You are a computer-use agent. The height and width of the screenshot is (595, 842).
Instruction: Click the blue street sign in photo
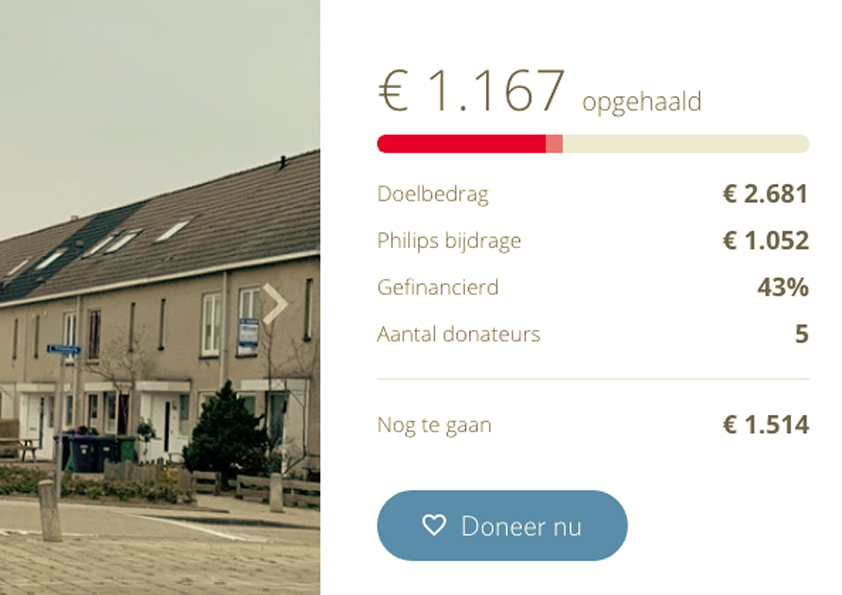click(x=64, y=350)
